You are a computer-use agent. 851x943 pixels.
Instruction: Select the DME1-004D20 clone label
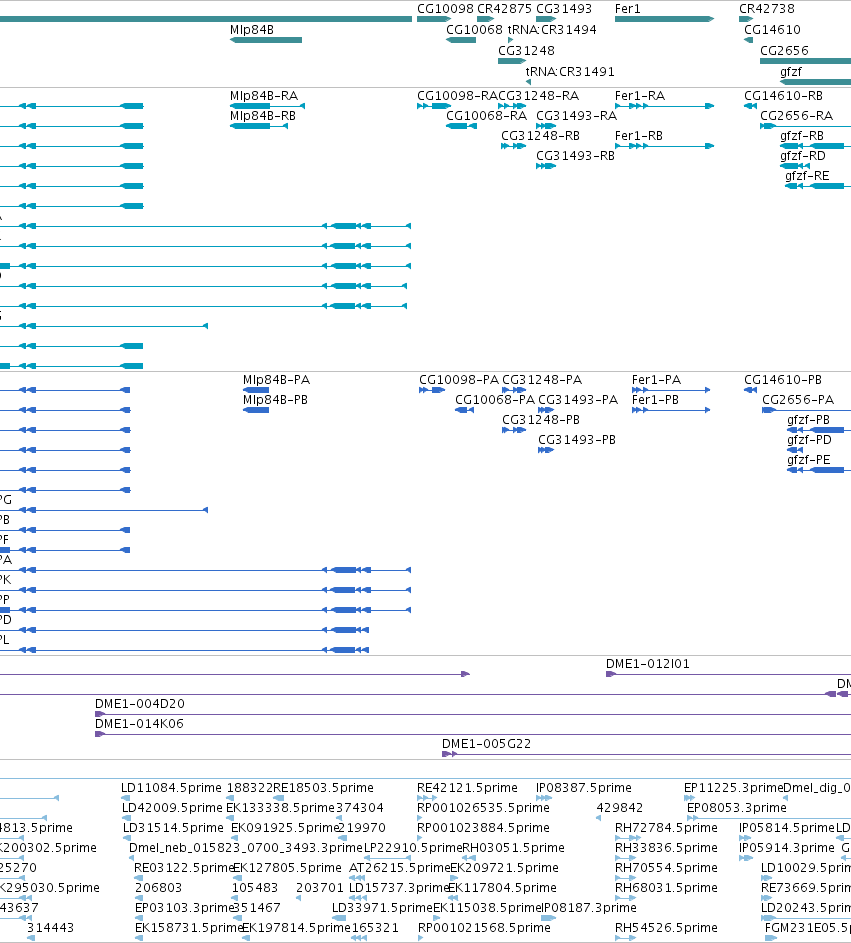point(140,703)
